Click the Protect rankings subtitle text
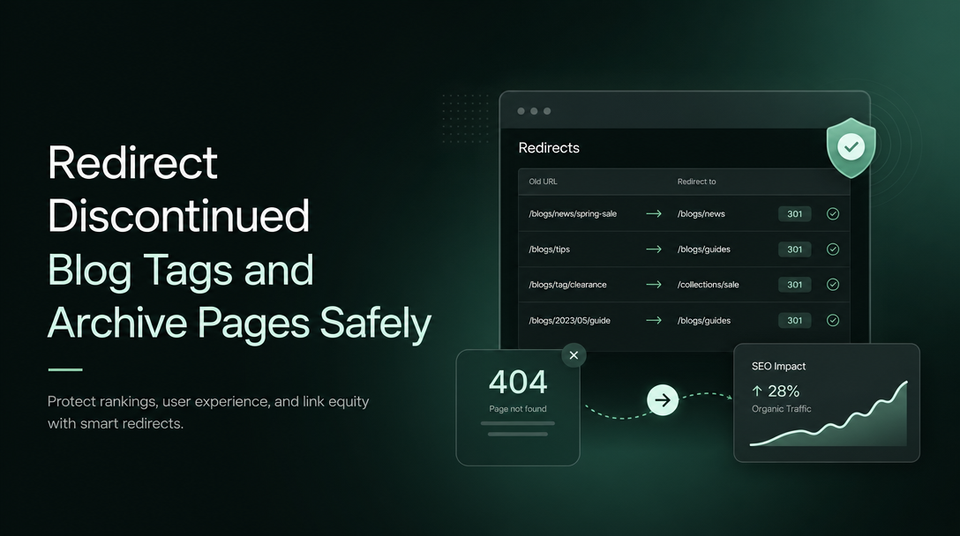 coord(208,412)
